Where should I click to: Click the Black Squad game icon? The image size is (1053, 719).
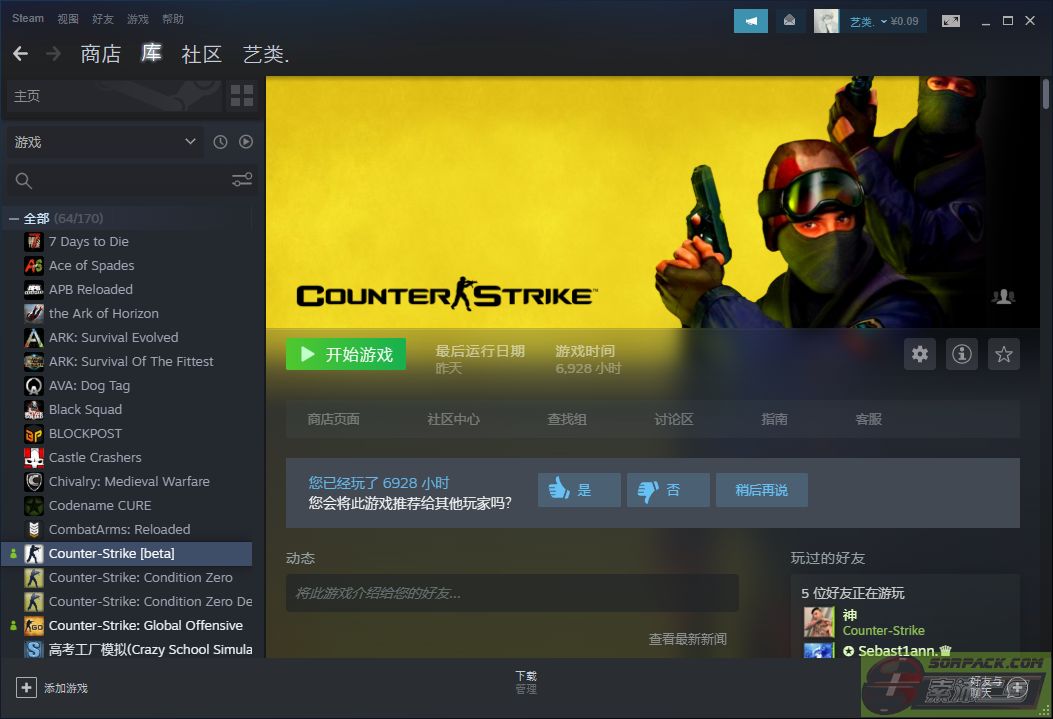[x=34, y=410]
